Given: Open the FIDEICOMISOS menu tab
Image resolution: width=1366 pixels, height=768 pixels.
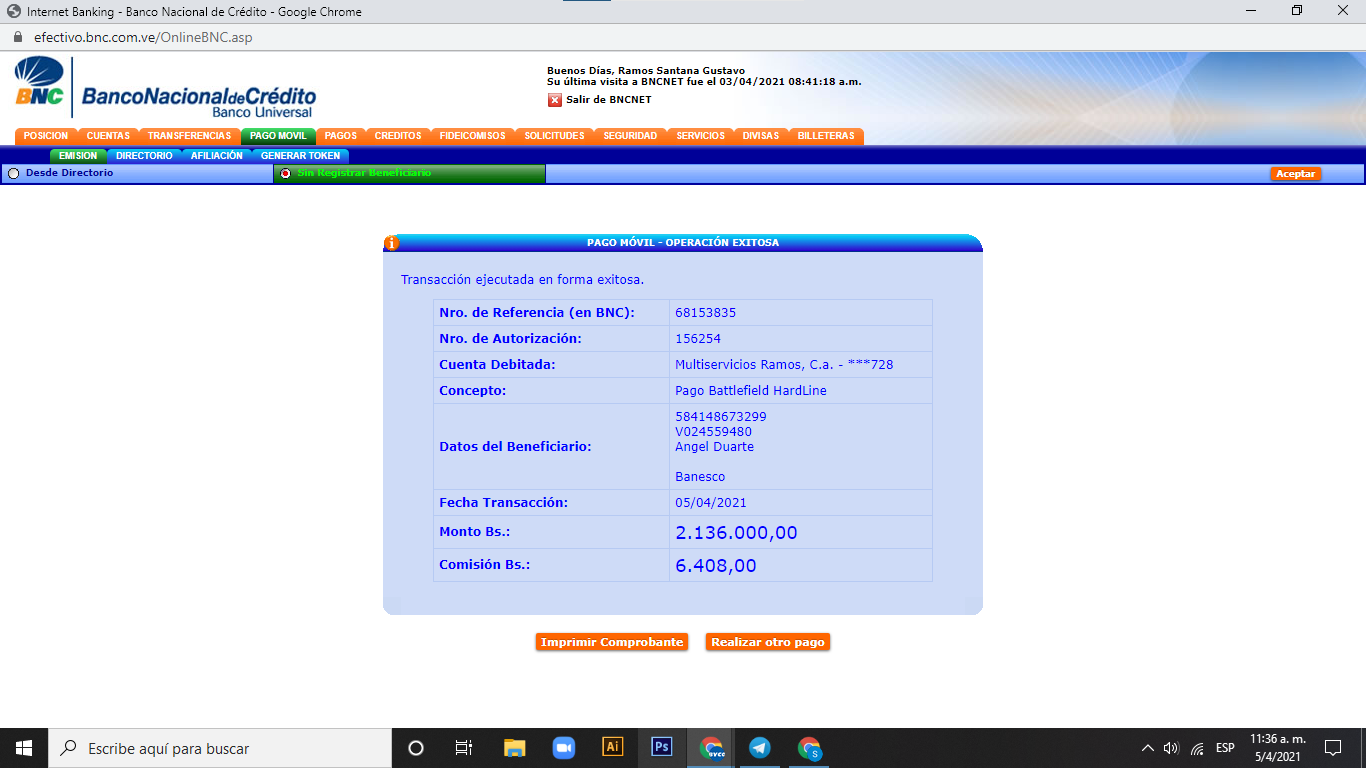Looking at the screenshot, I should (x=473, y=136).
